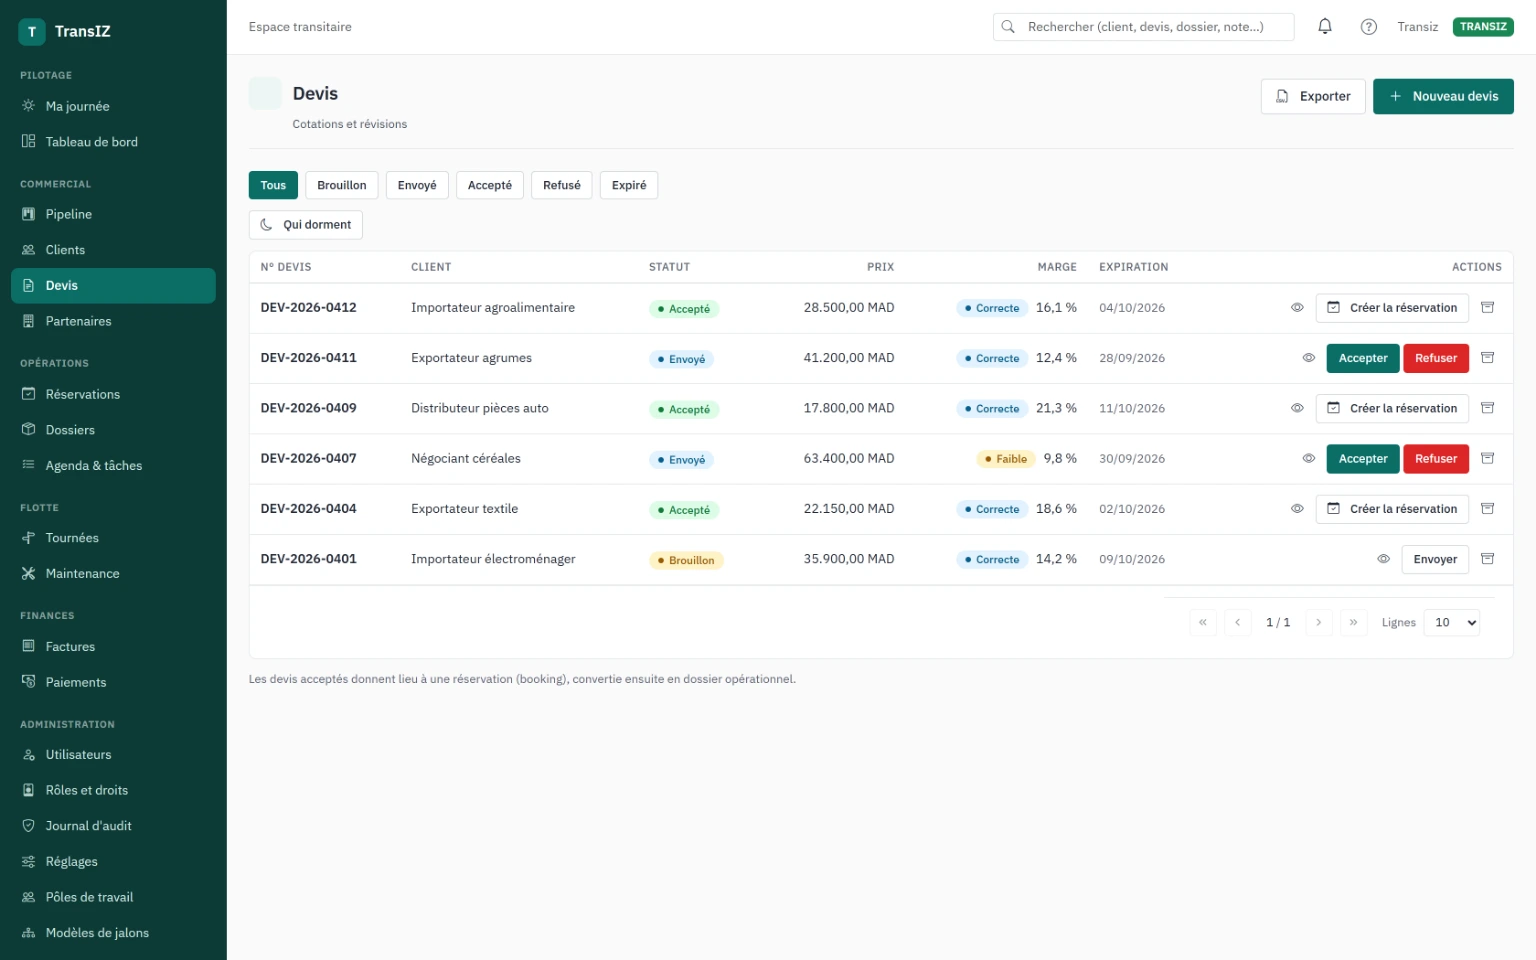1536x960 pixels.
Task: Archive quote DEV-2026-0412
Action: [x=1488, y=308]
